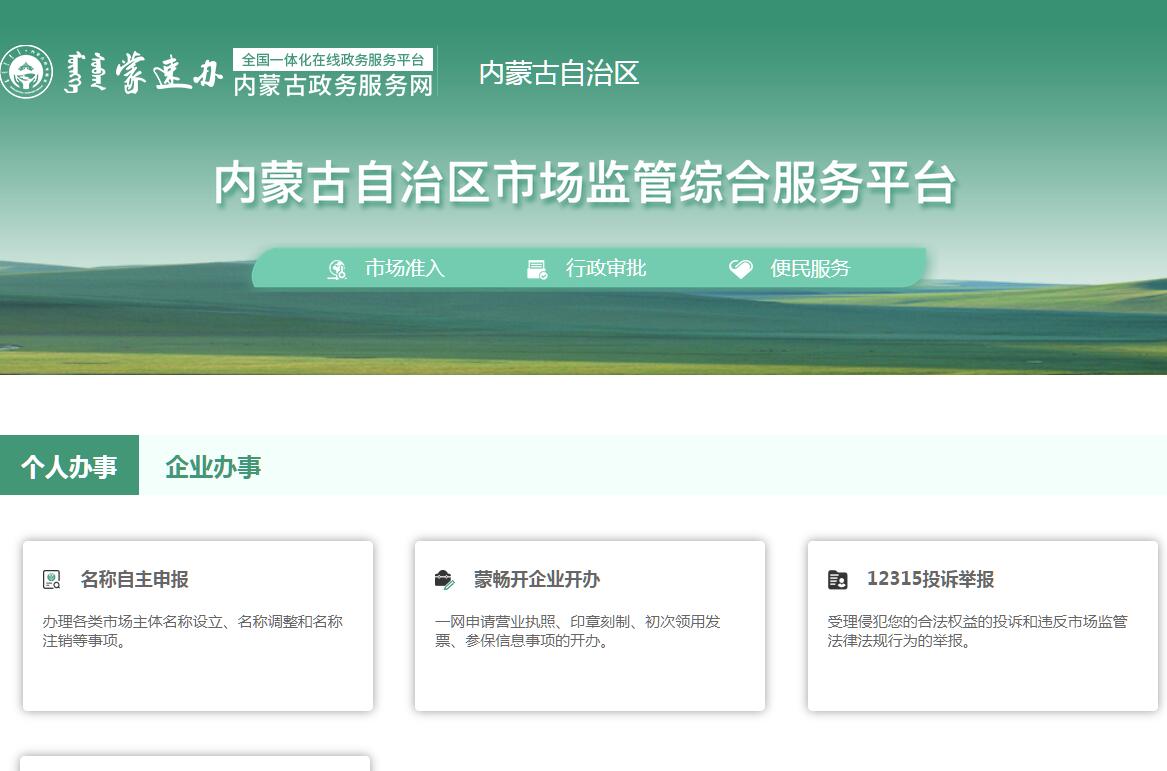This screenshot has width=1167, height=771.
Task: Open the 名称自主申报 service title
Action: point(135,579)
